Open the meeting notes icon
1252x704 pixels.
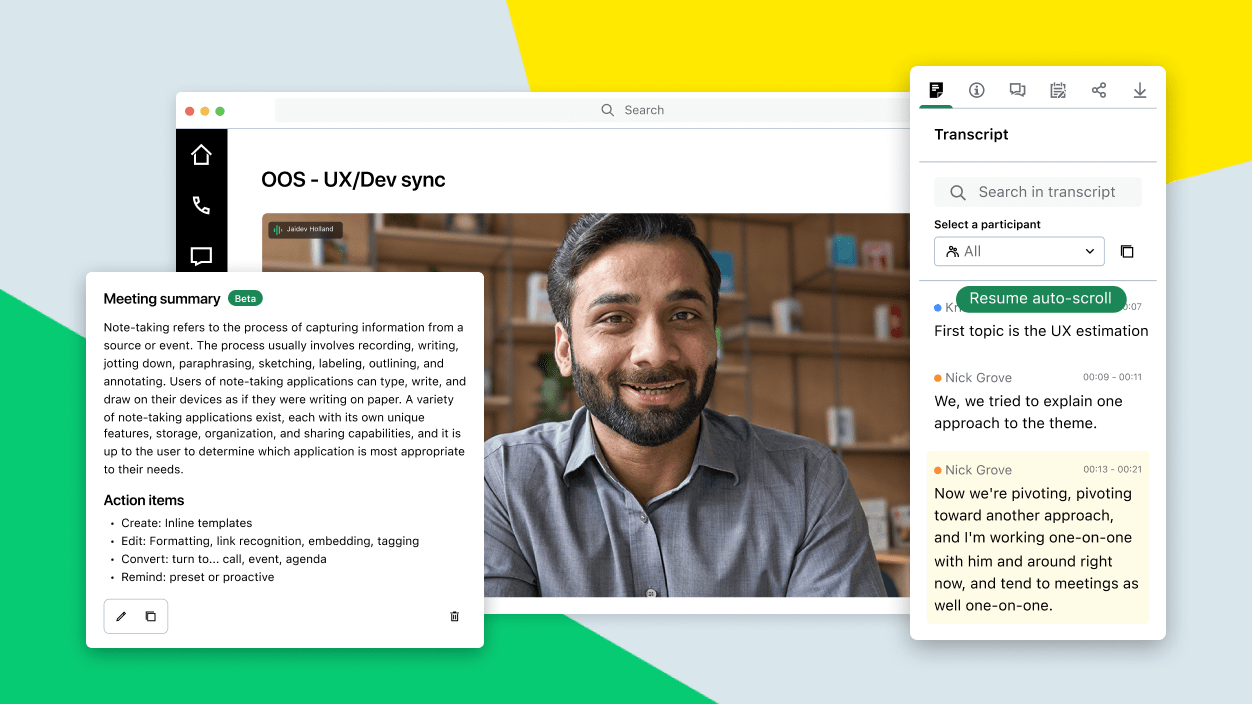[1058, 90]
